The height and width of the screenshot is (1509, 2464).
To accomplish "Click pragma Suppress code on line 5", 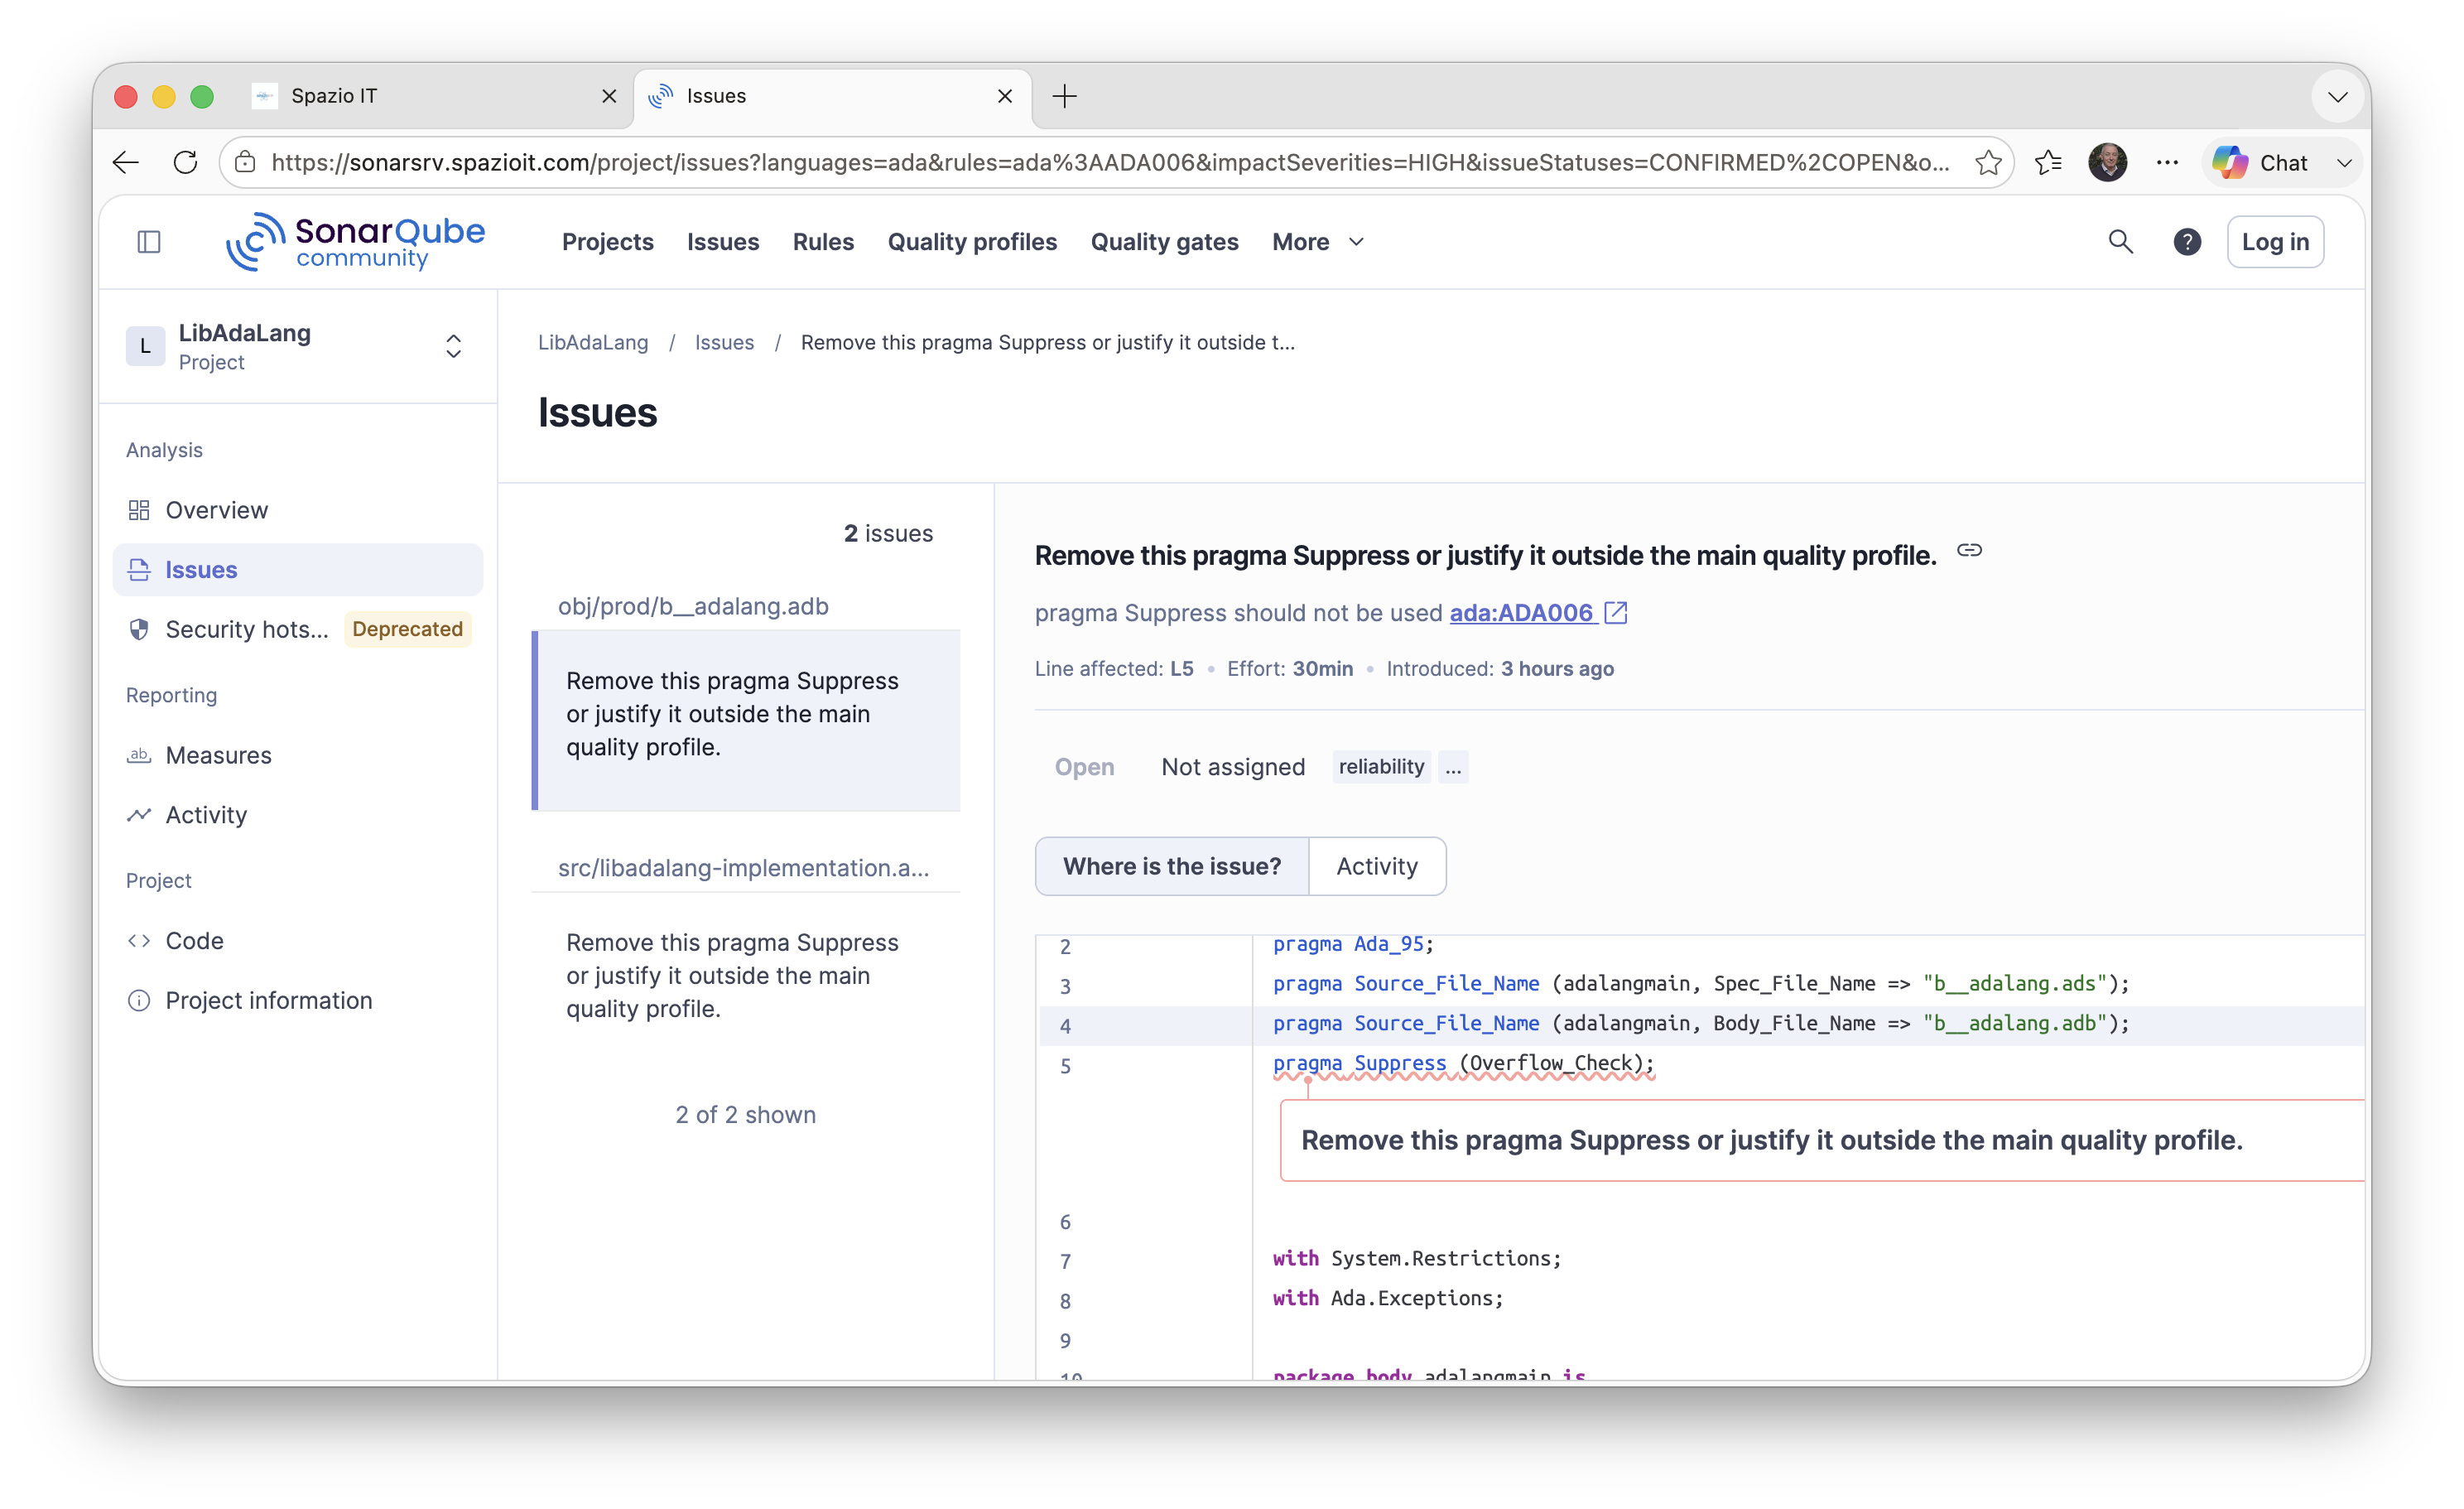I will tap(1463, 1063).
